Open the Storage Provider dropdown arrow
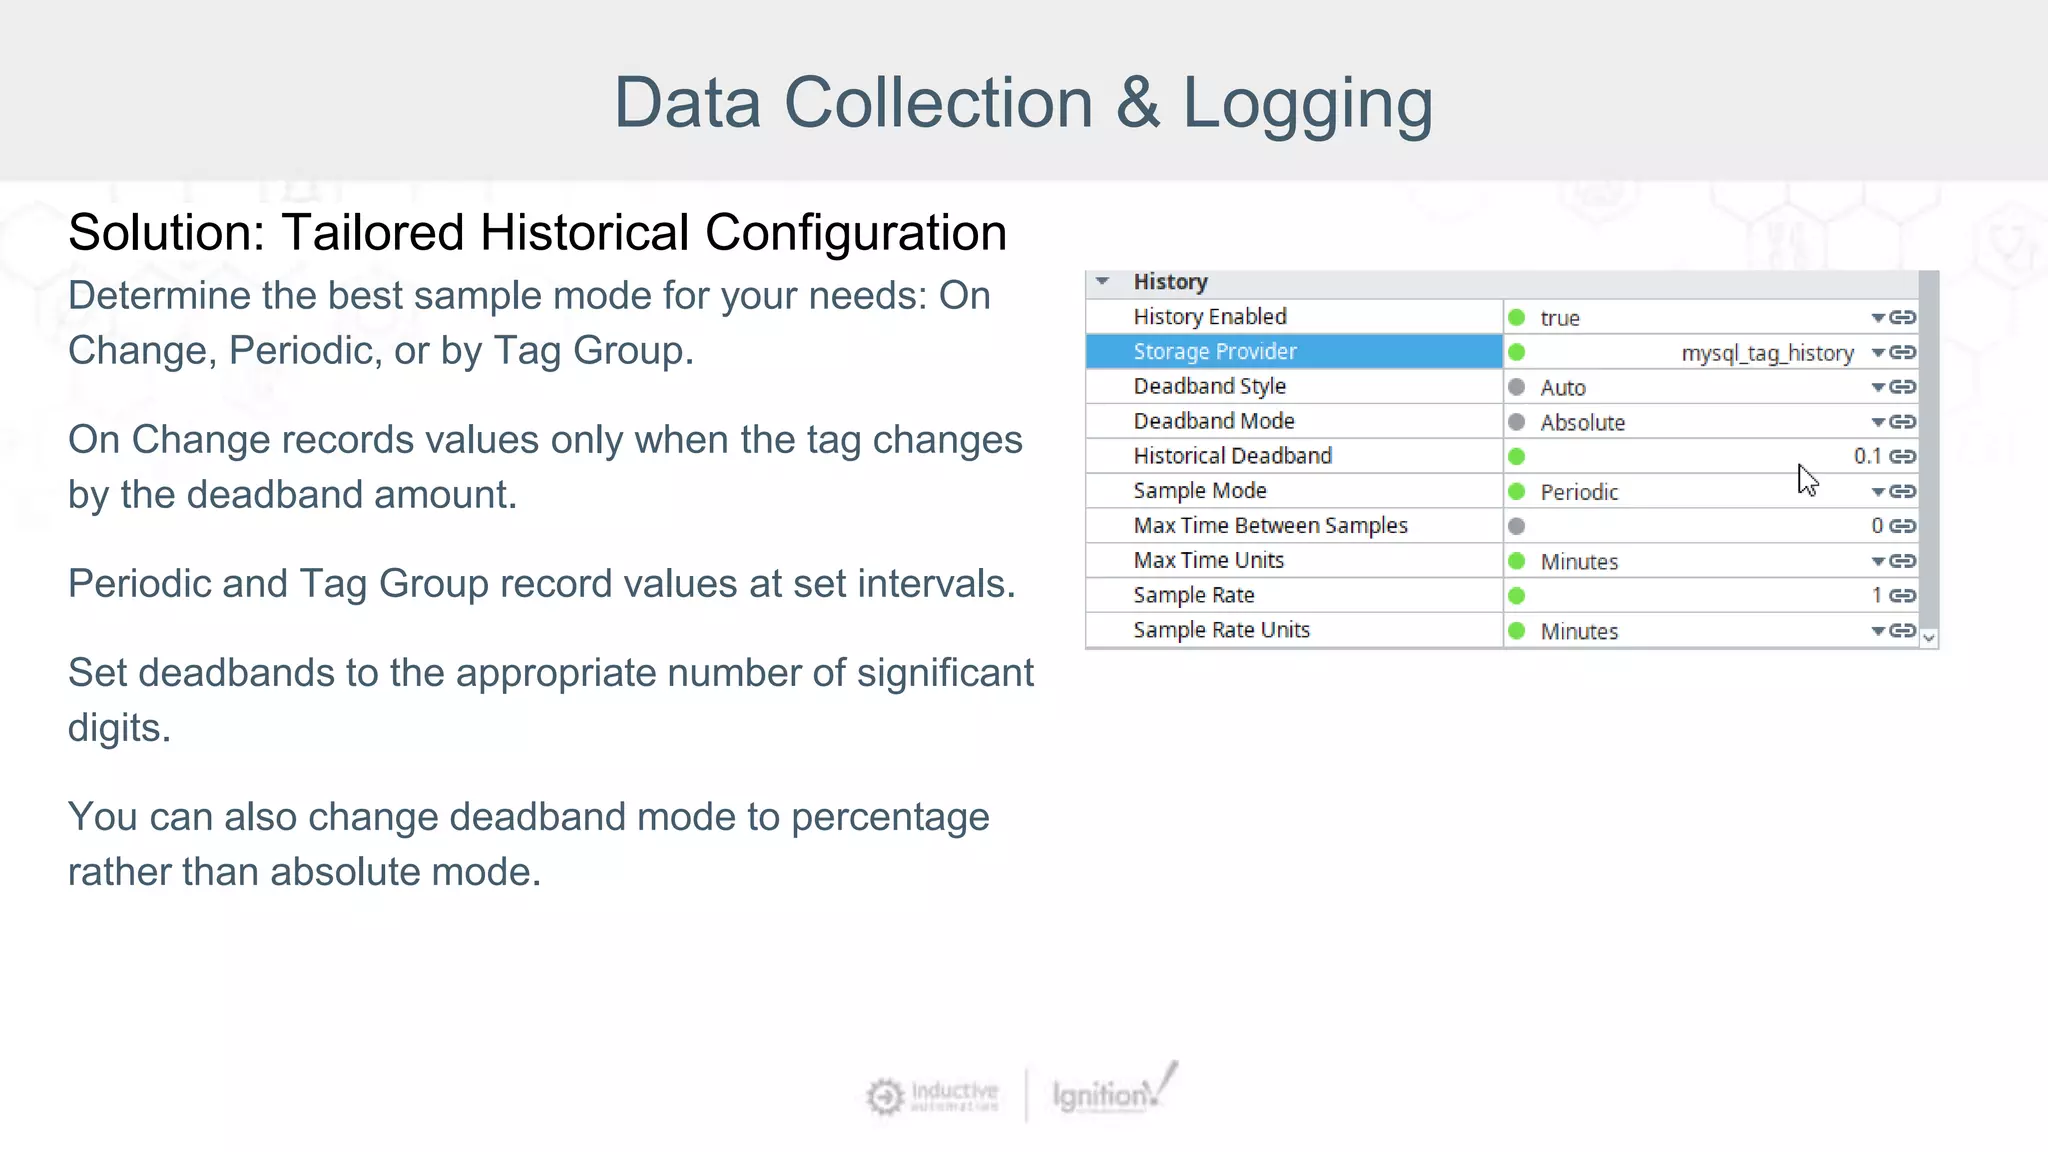 1878,353
